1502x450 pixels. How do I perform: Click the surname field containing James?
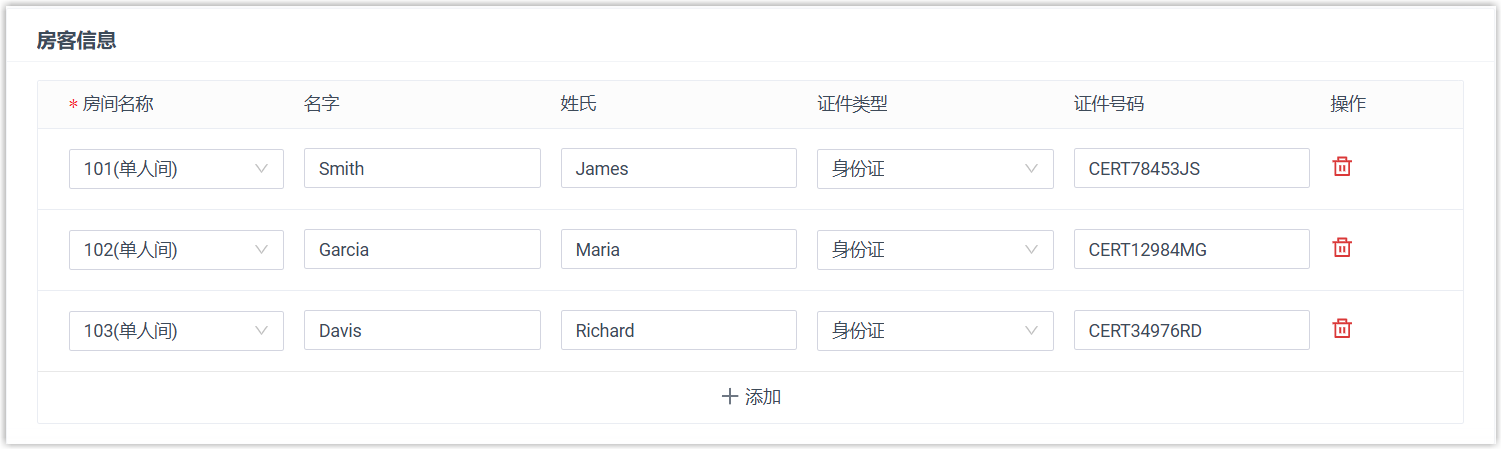[678, 169]
